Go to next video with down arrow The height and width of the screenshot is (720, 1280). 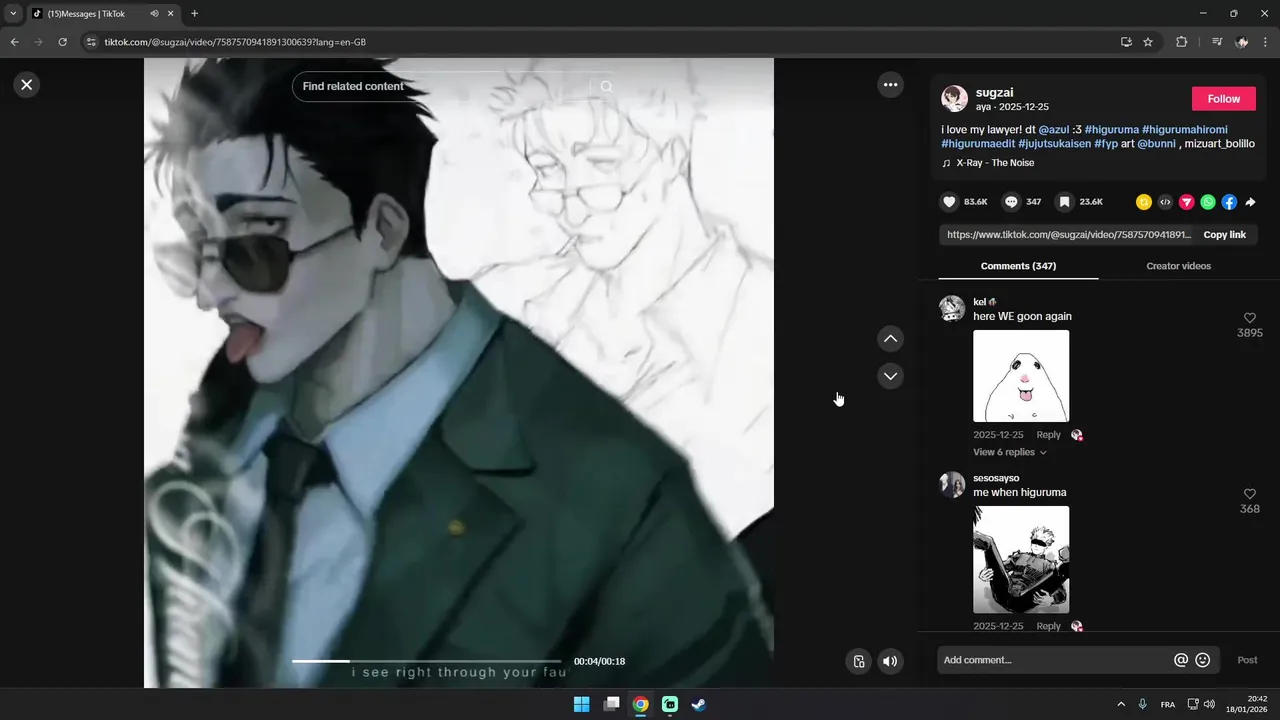(x=890, y=376)
